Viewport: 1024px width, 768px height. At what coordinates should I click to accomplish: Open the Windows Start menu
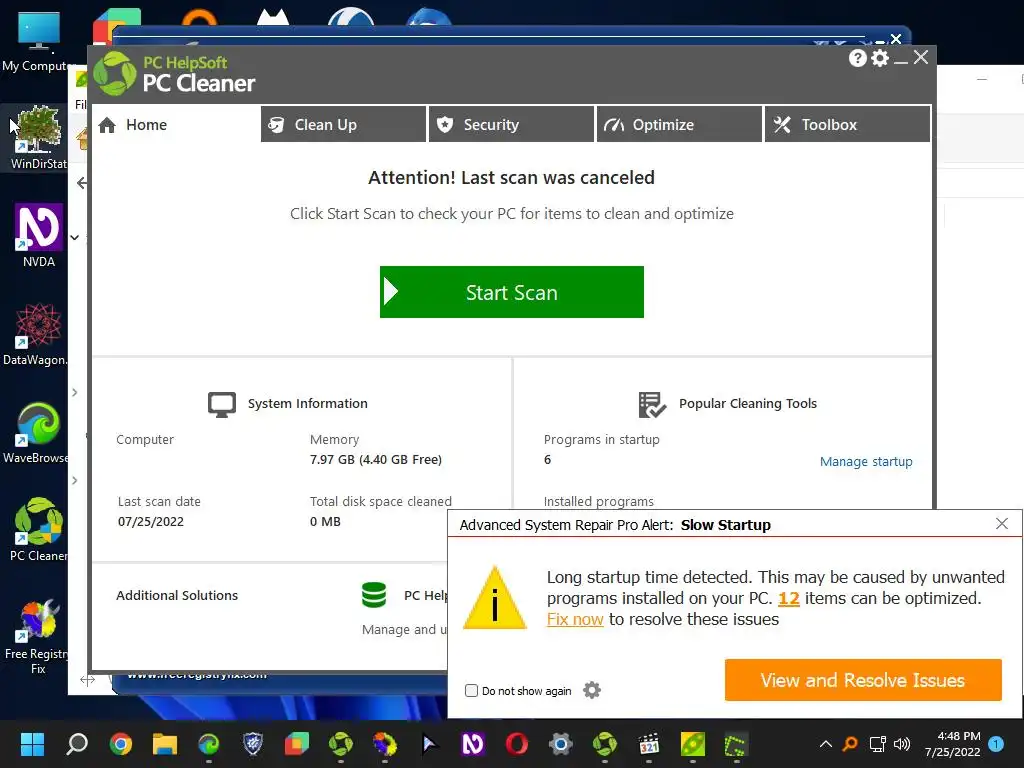coord(32,744)
